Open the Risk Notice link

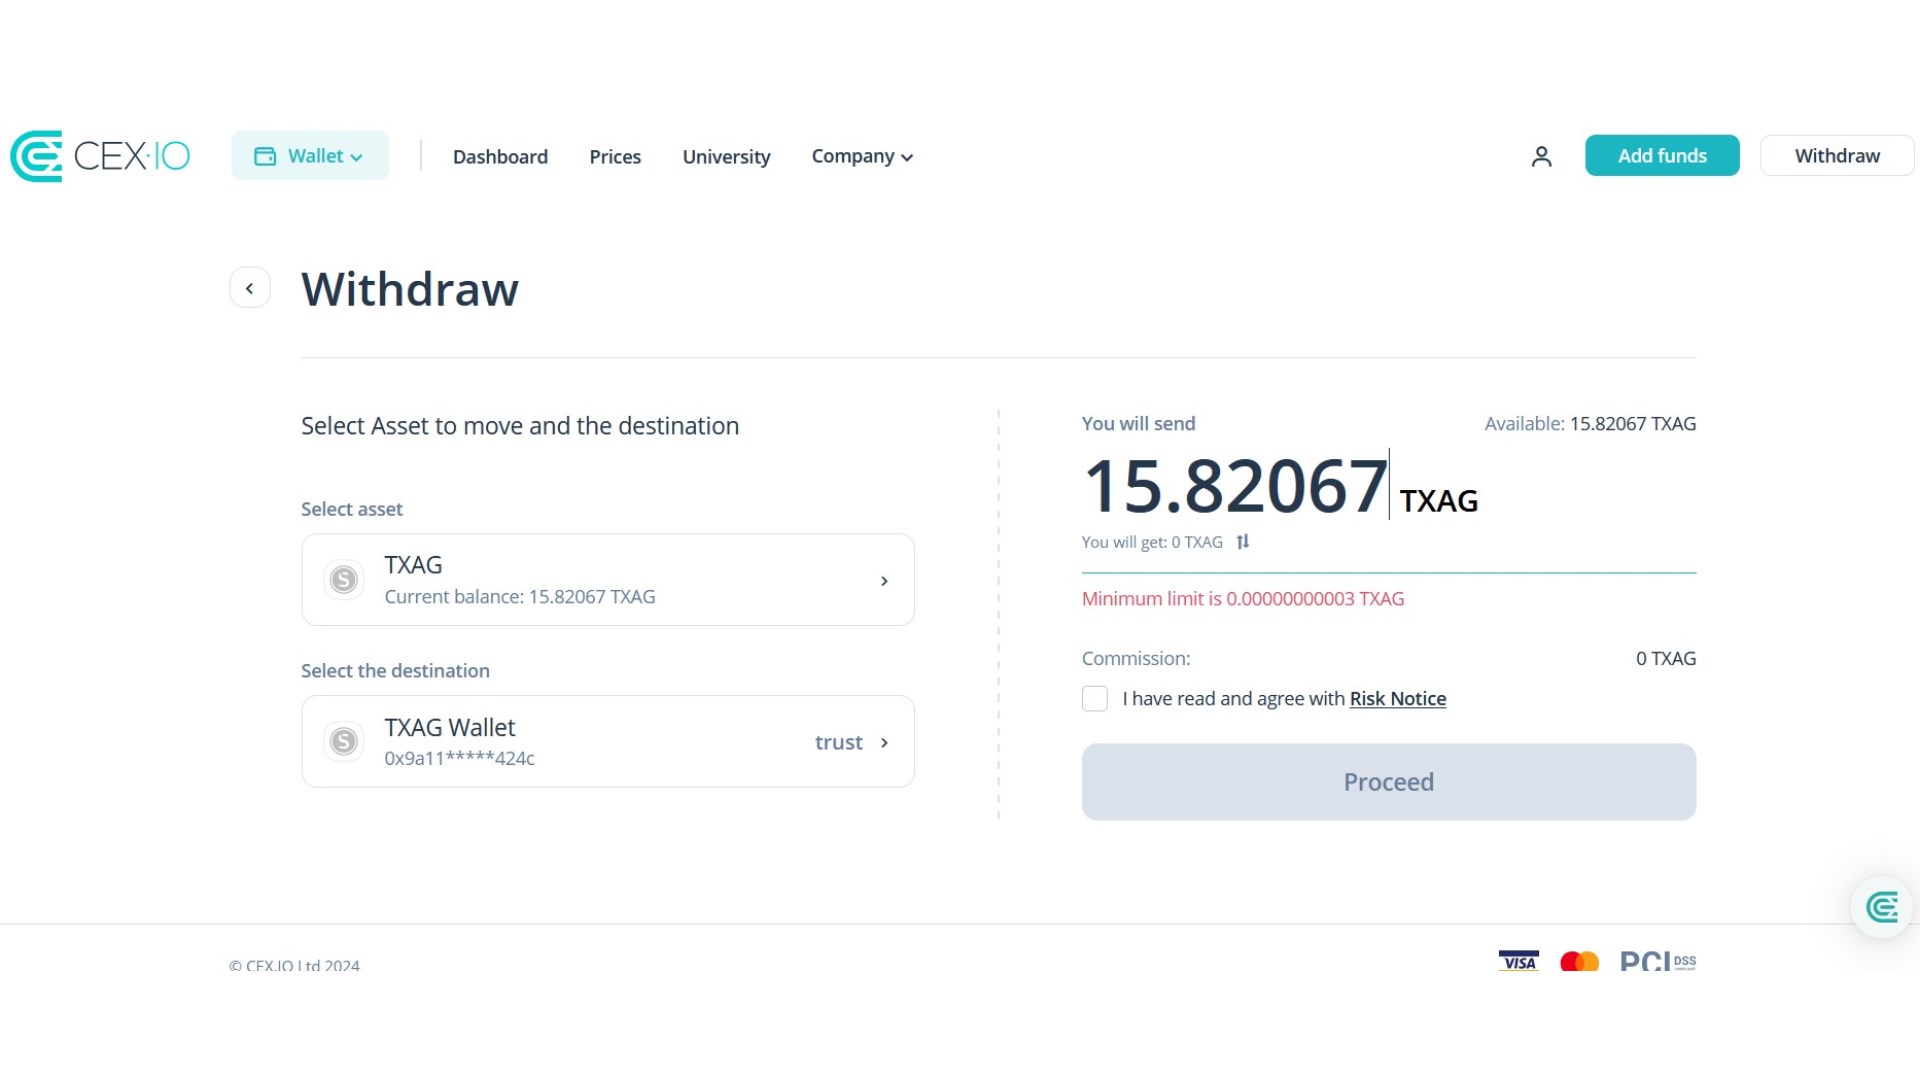[x=1398, y=699]
